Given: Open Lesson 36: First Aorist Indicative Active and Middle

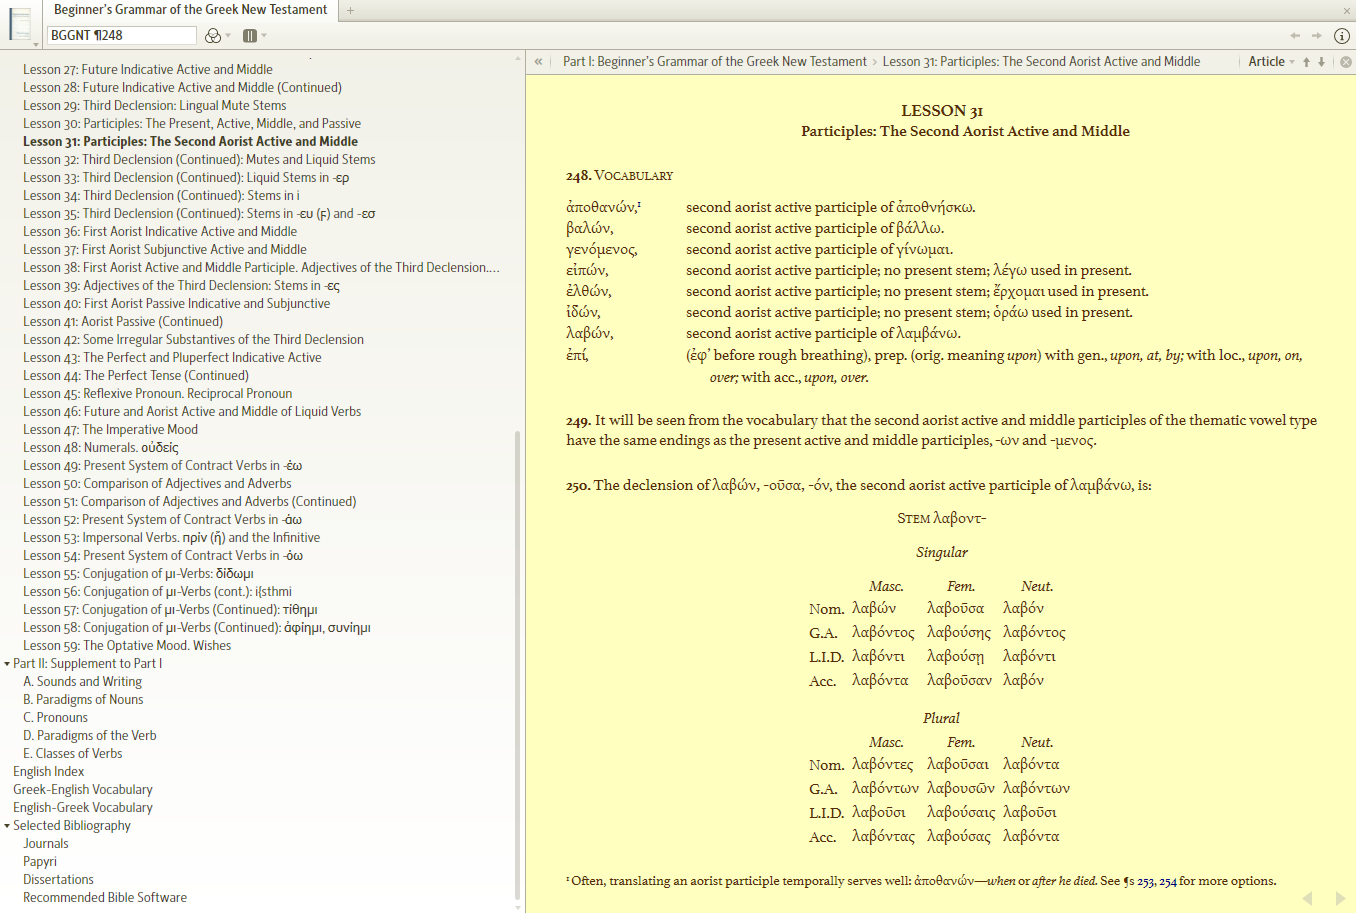Looking at the screenshot, I should (160, 232).
